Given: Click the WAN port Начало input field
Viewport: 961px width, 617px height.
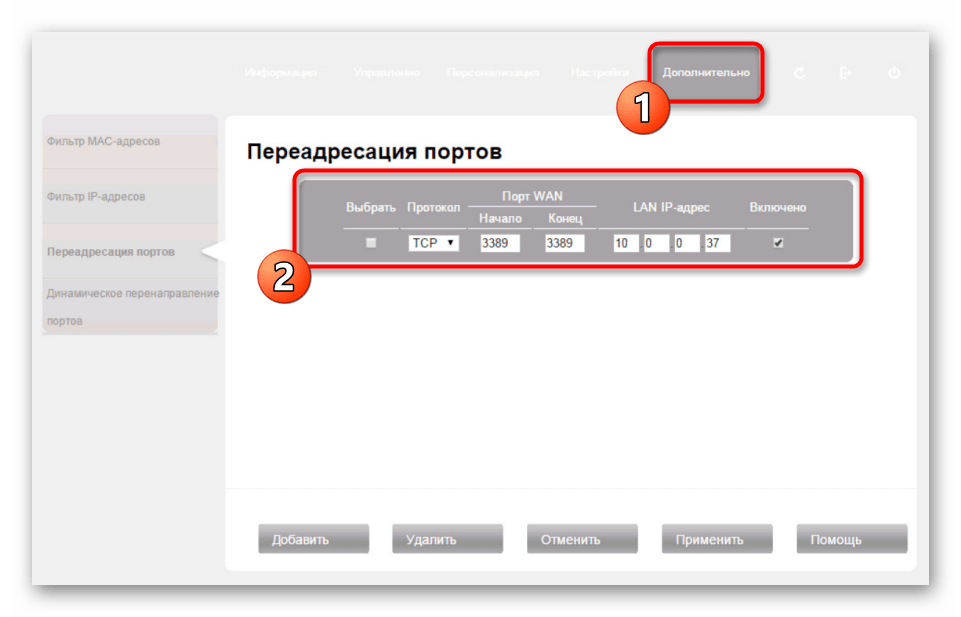Looking at the screenshot, I should [499, 243].
